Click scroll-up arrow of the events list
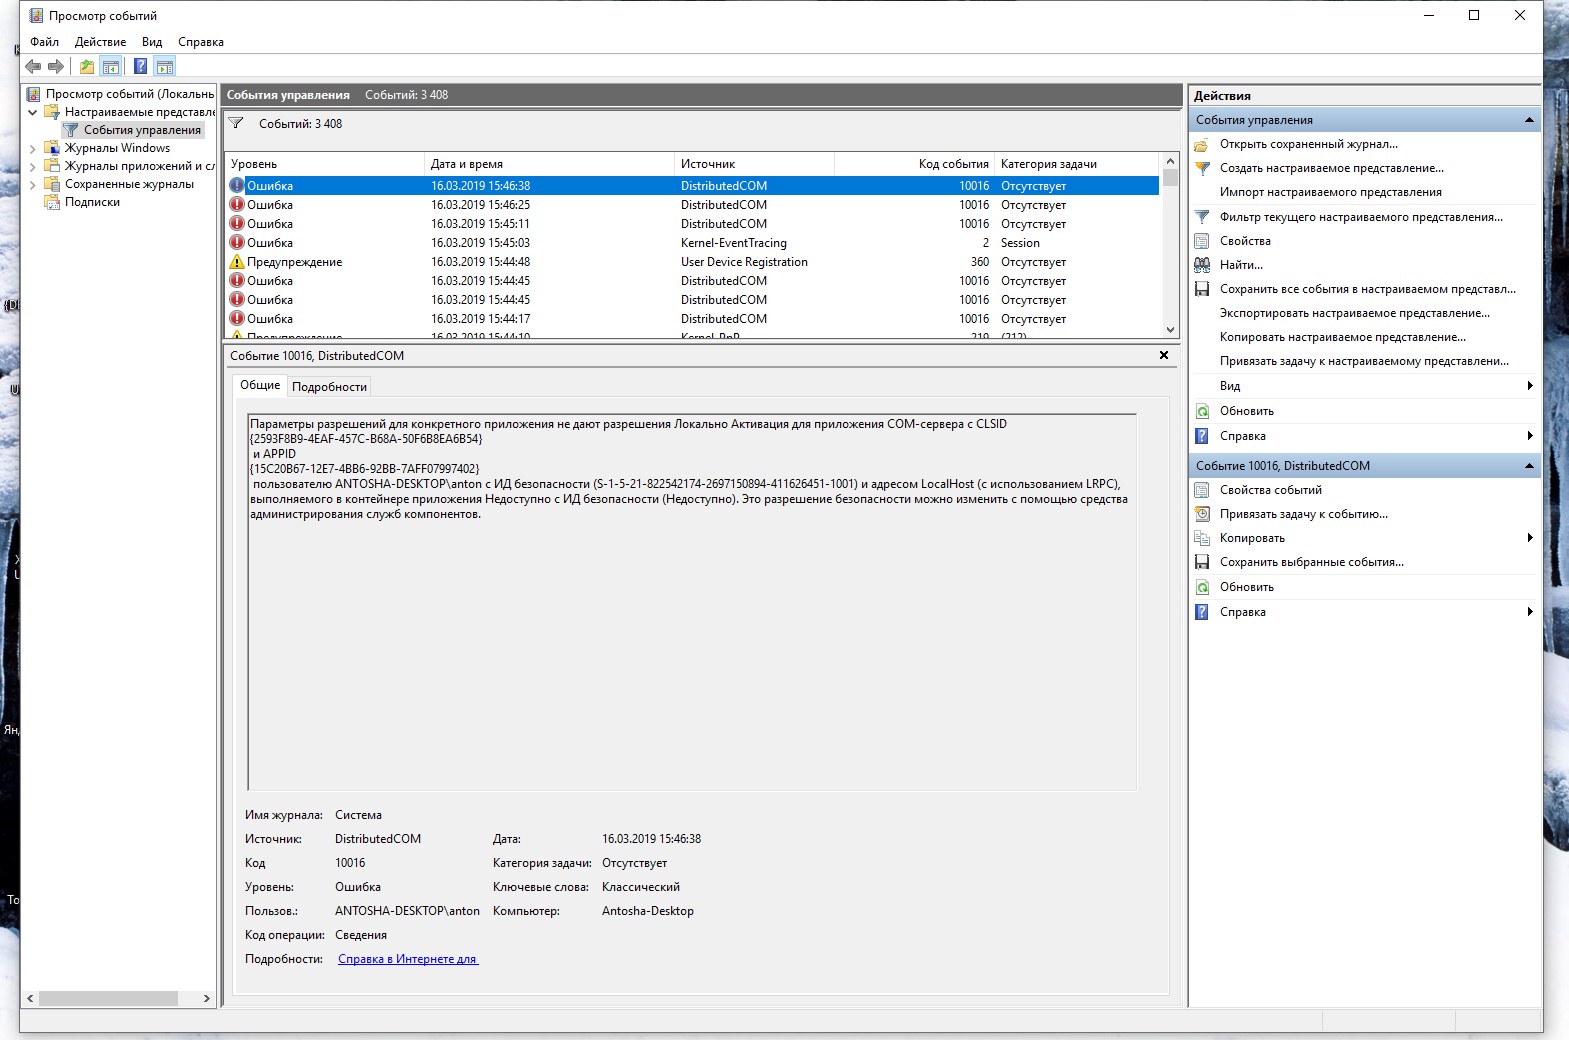The height and width of the screenshot is (1040, 1569). (x=1170, y=161)
